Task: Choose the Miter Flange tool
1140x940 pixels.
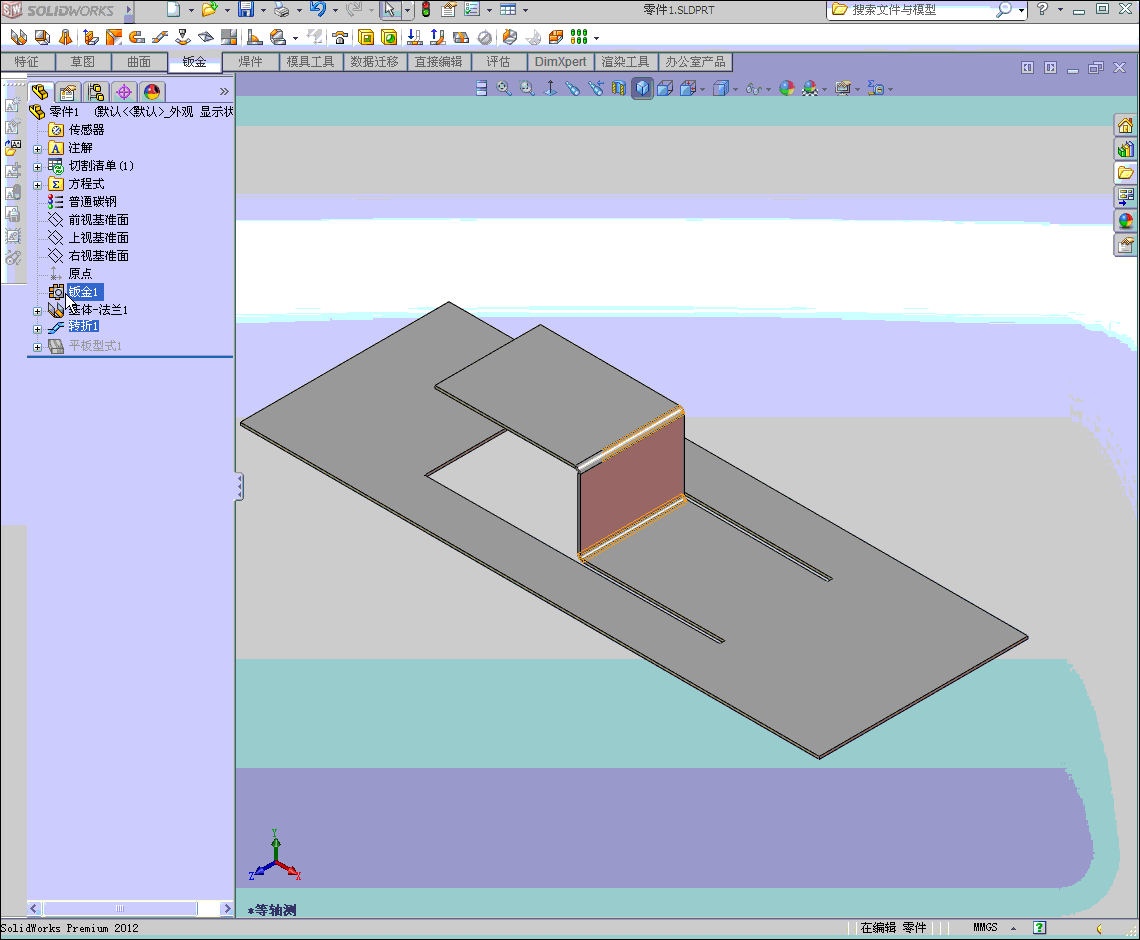Action: [x=113, y=37]
